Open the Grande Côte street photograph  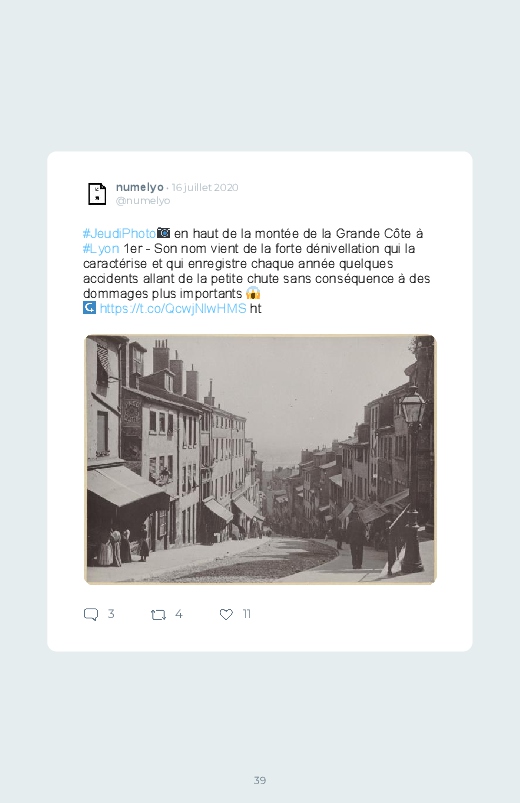[x=260, y=459]
